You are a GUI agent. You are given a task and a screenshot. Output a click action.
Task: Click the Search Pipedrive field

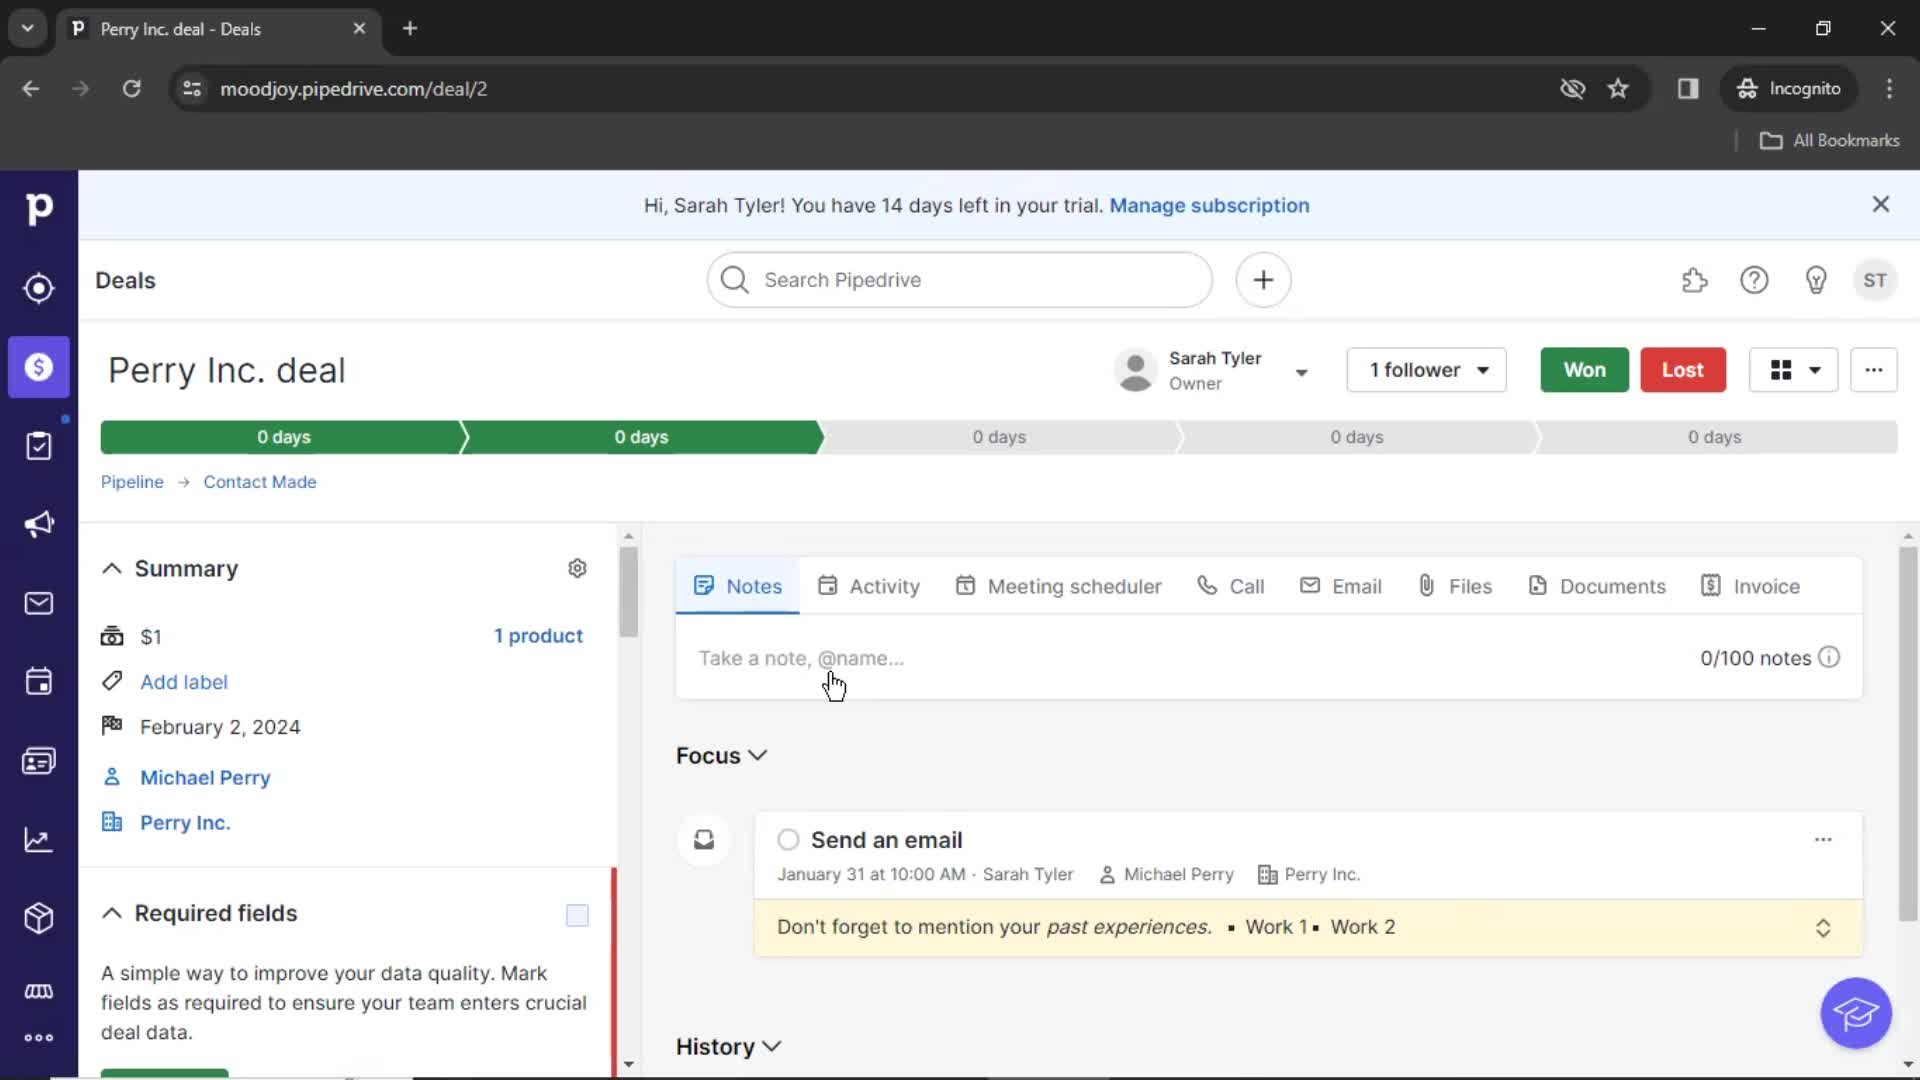pyautogui.click(x=960, y=280)
